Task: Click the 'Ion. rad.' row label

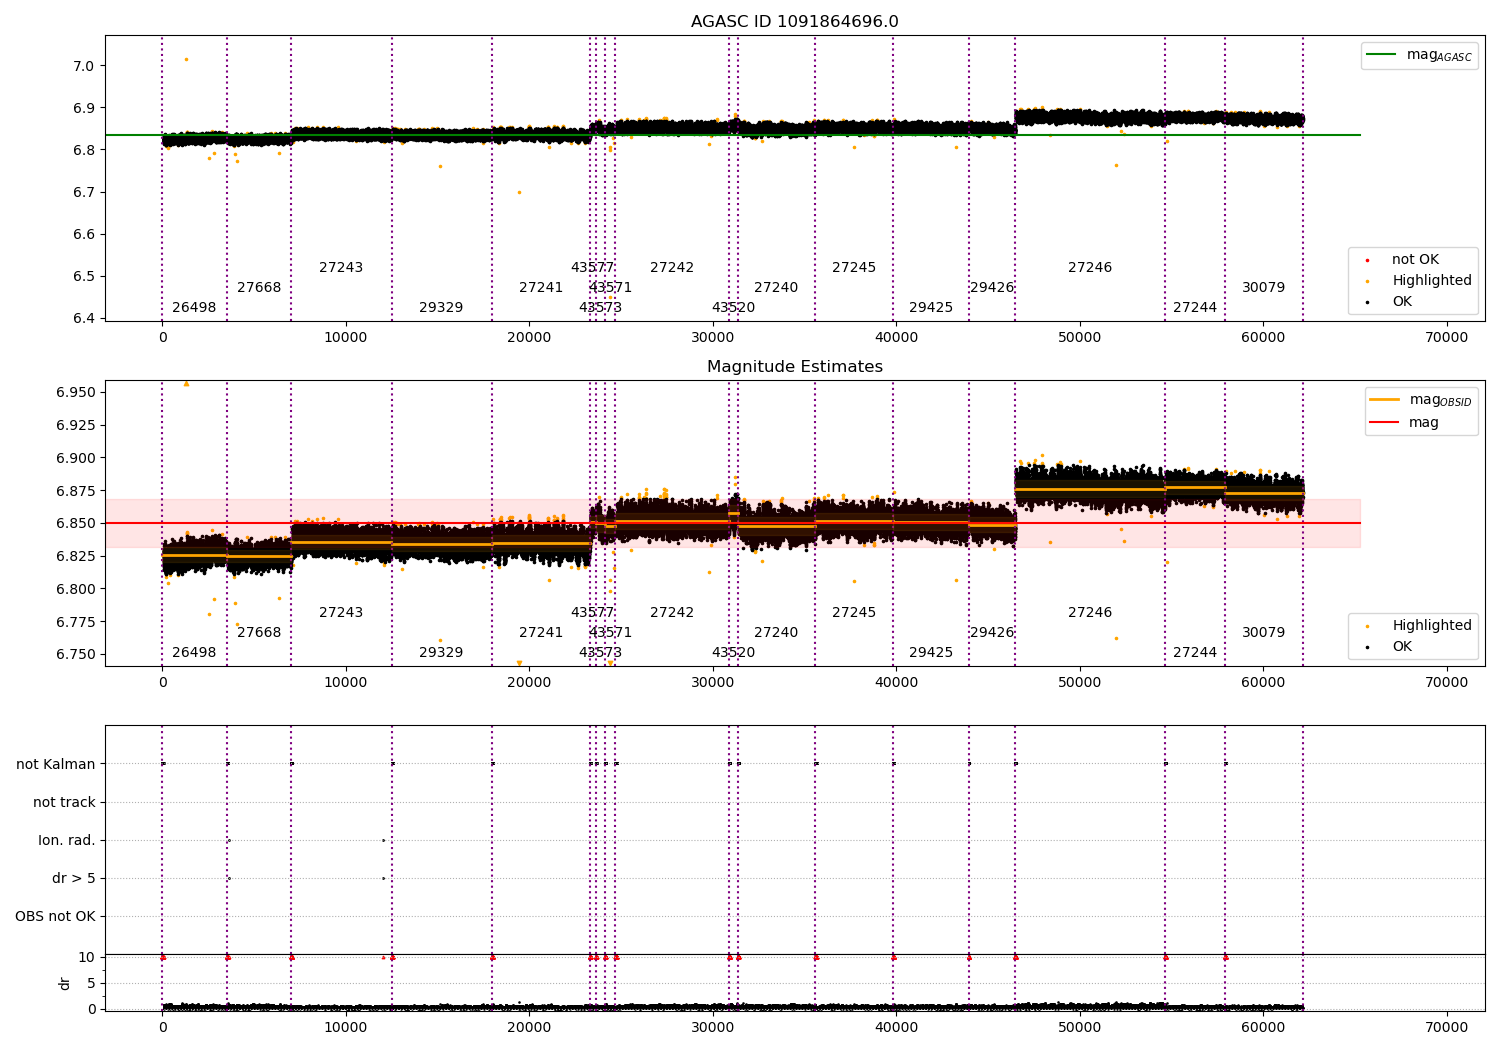Action: 67,841
